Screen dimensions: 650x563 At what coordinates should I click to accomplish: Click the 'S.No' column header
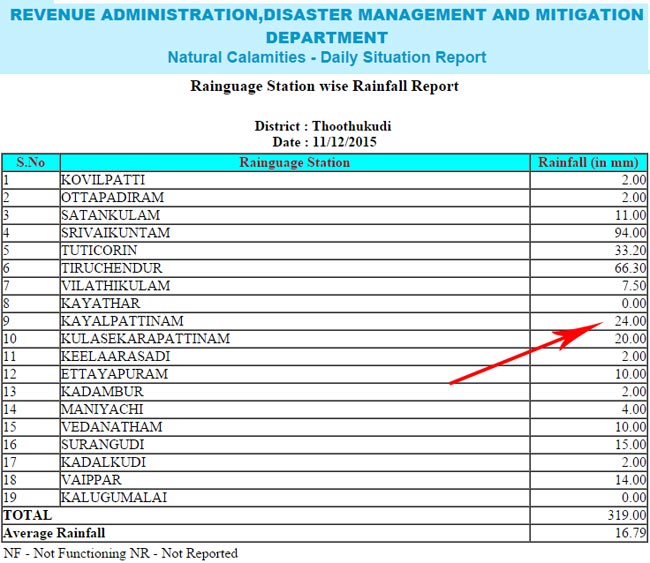pos(31,162)
